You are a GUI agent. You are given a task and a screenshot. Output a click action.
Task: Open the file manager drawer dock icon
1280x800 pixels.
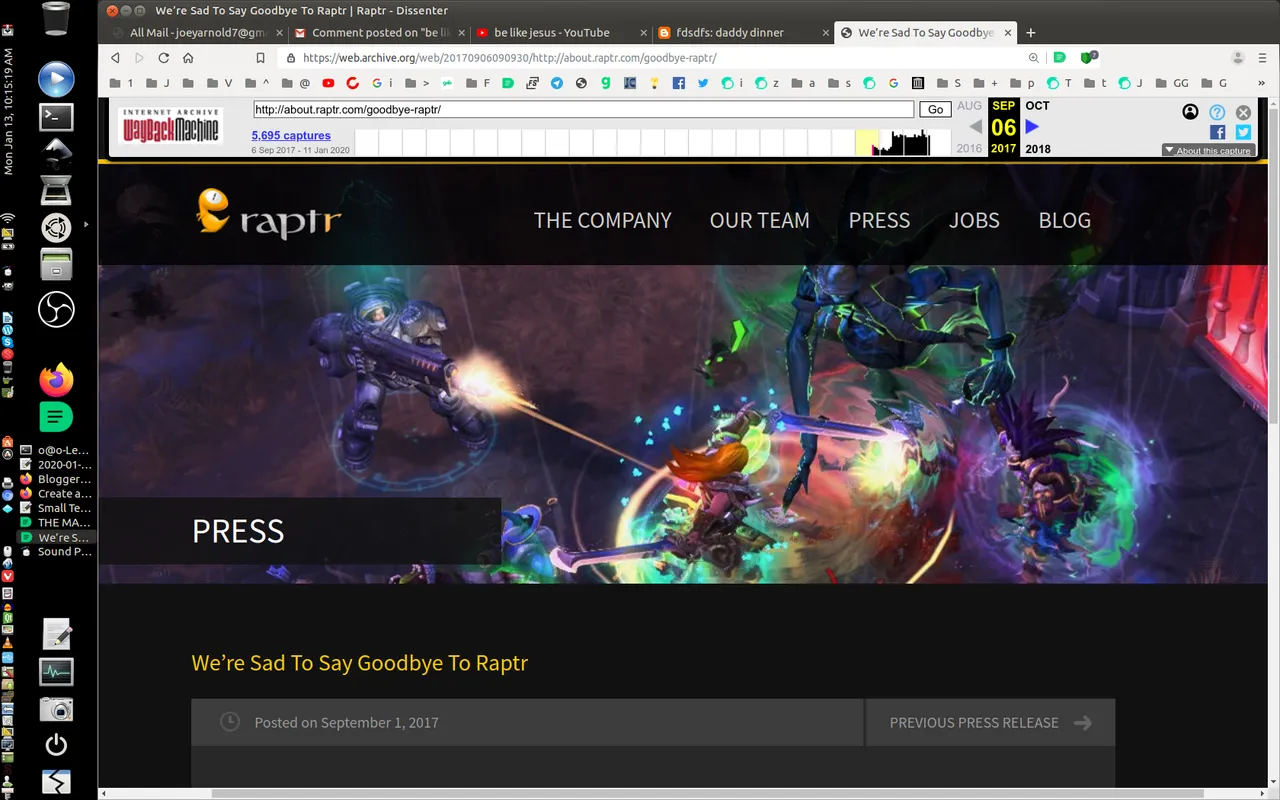(57, 265)
